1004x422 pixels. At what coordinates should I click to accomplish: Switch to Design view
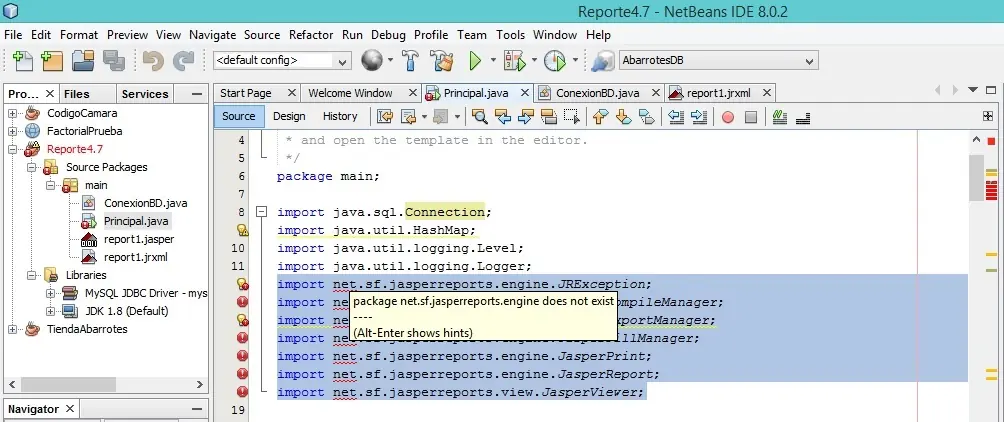click(x=289, y=117)
